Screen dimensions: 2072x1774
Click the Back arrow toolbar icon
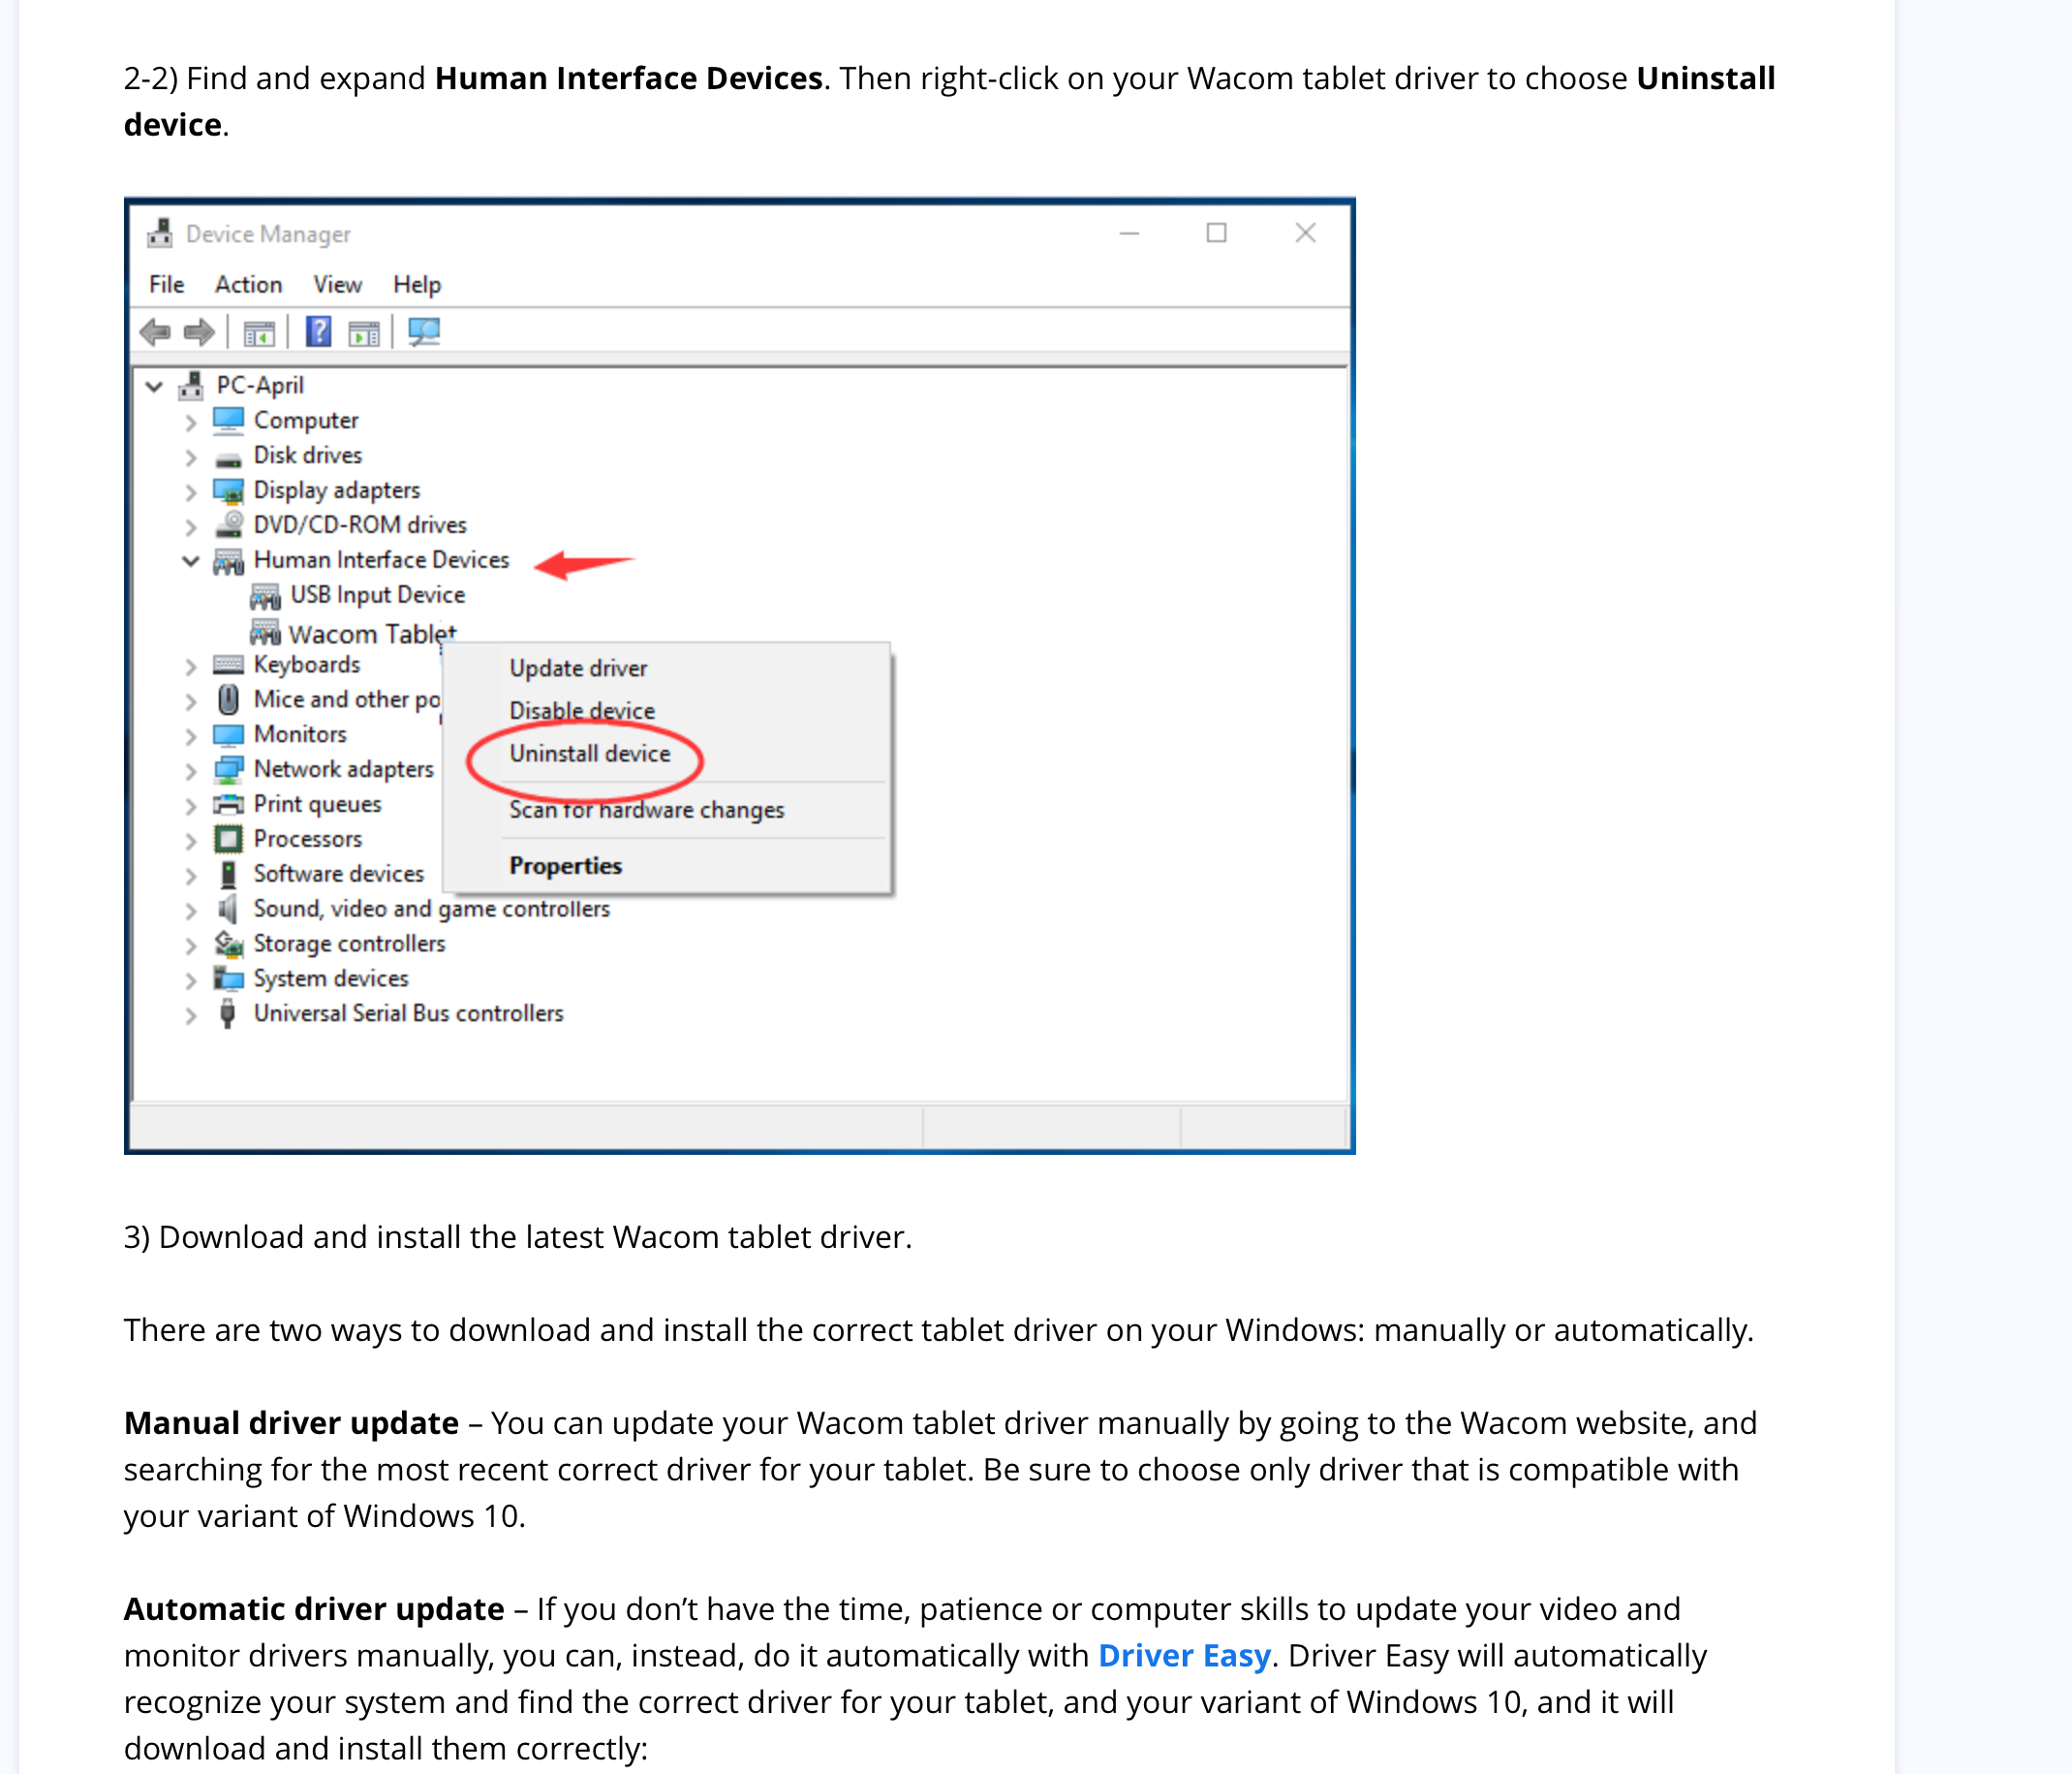tap(155, 331)
